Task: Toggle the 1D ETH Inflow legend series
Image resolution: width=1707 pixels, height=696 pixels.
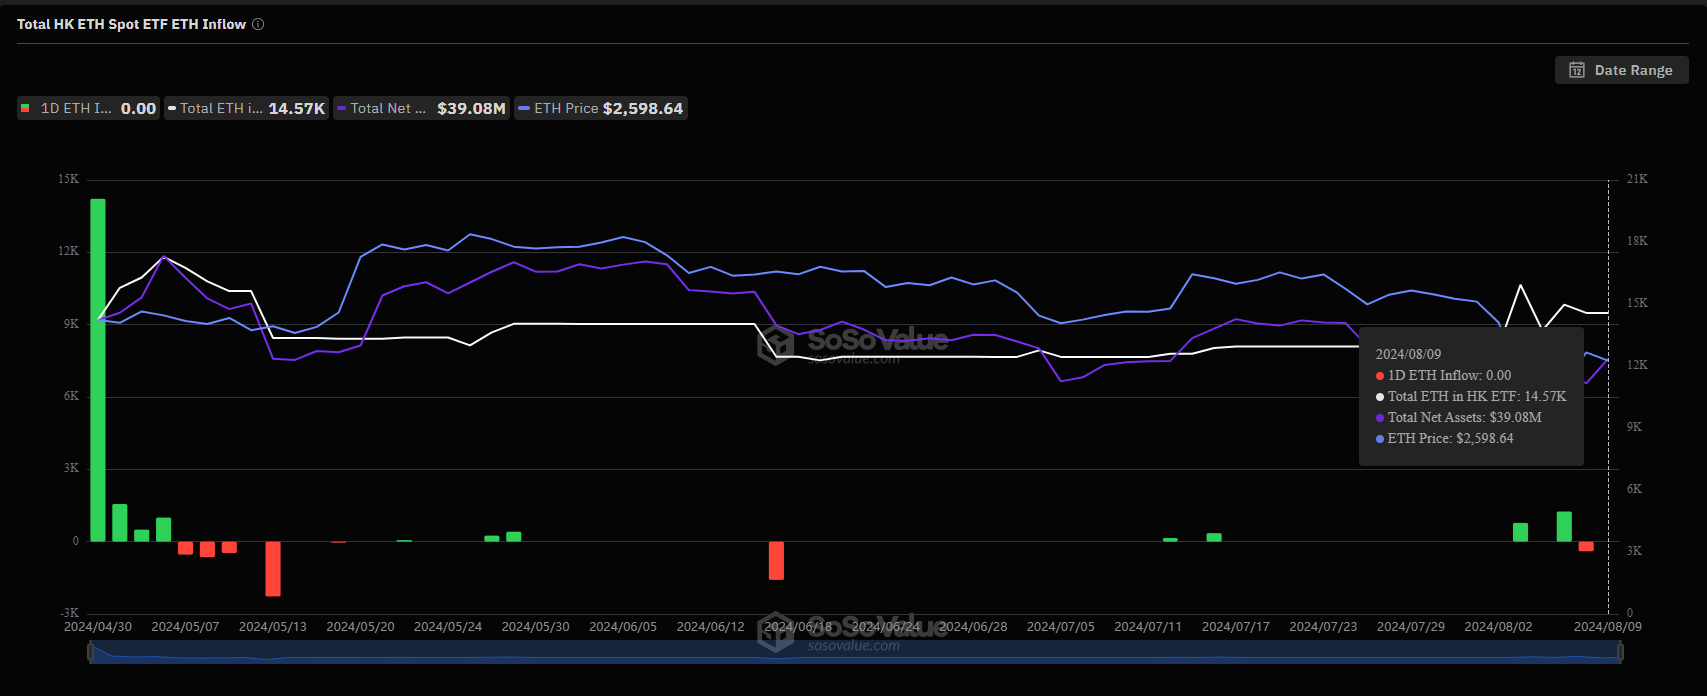Action: click(x=88, y=108)
